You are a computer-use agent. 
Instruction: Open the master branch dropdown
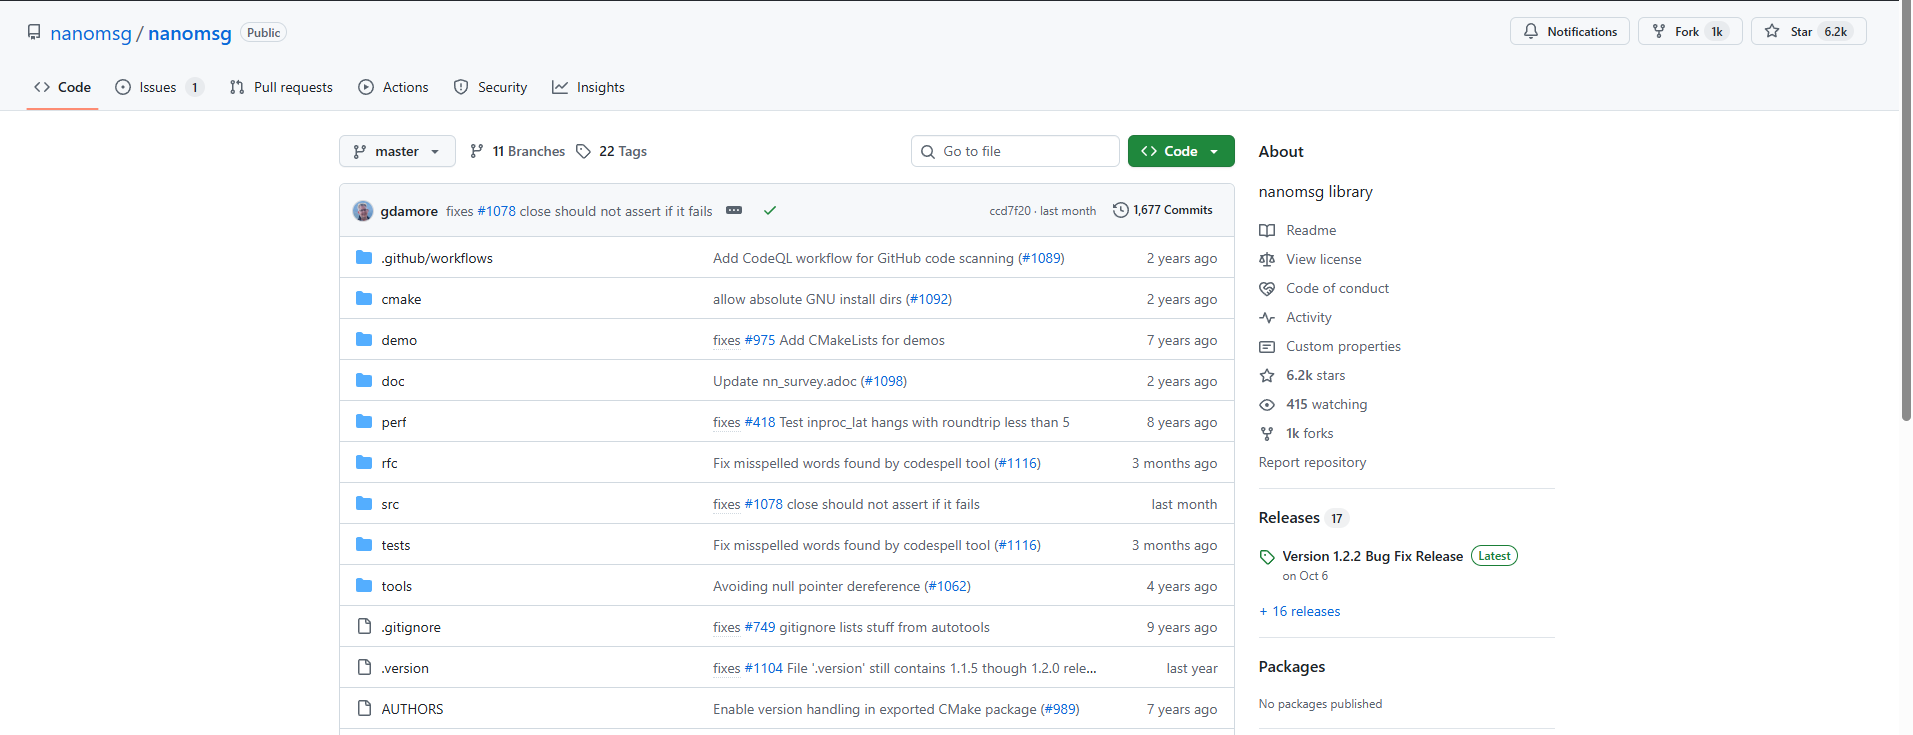coord(397,151)
